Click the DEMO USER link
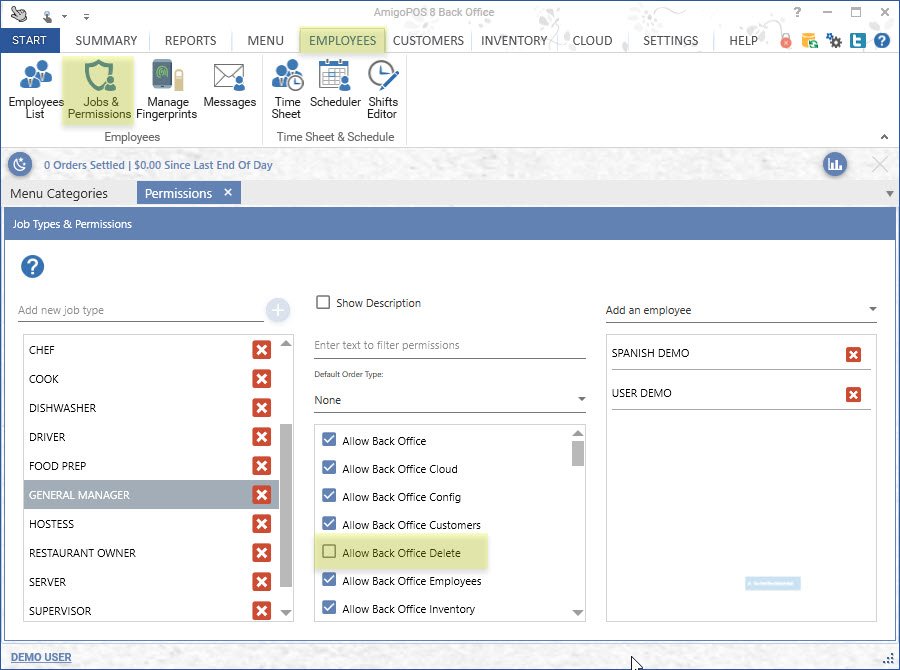This screenshot has height=670, width=900. pos(41,657)
